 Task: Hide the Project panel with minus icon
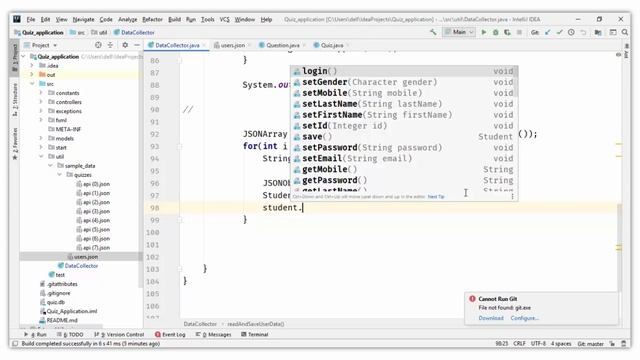click(137, 45)
